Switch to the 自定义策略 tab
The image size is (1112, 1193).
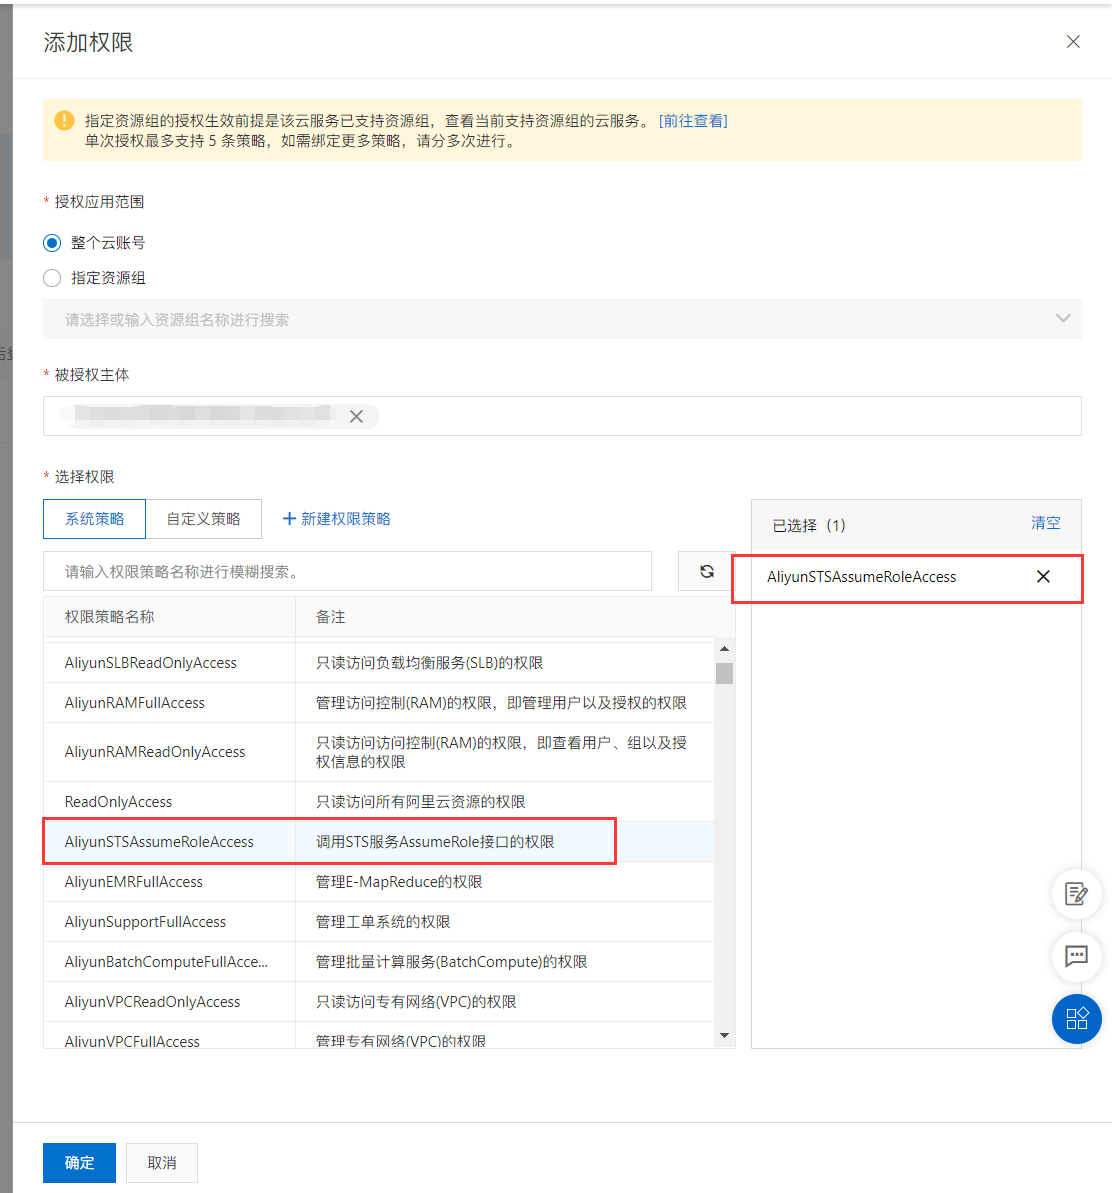(203, 519)
